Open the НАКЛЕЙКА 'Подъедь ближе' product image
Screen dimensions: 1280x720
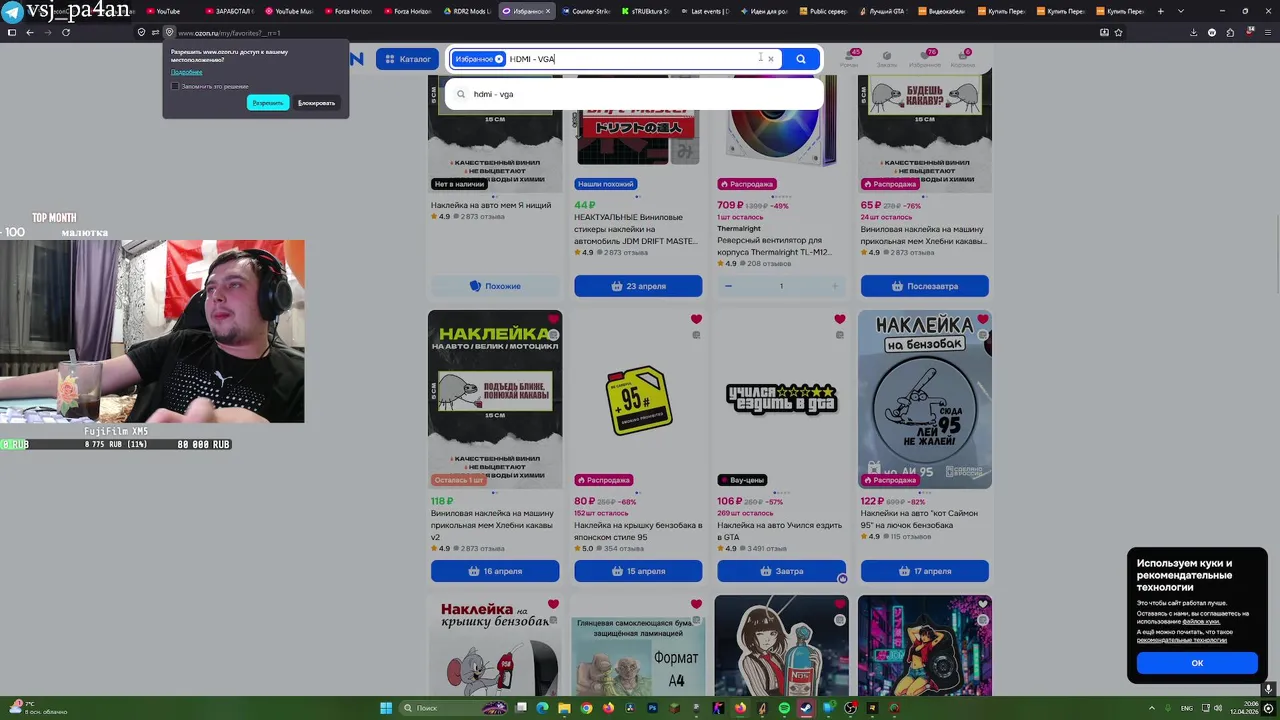pos(495,399)
